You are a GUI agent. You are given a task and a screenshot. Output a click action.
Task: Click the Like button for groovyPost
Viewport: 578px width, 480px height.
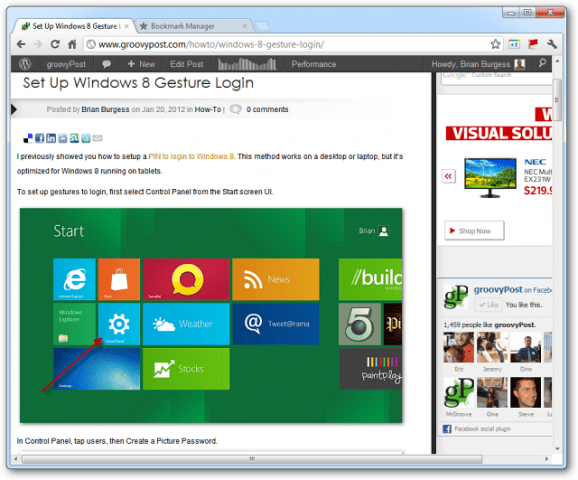click(x=488, y=305)
